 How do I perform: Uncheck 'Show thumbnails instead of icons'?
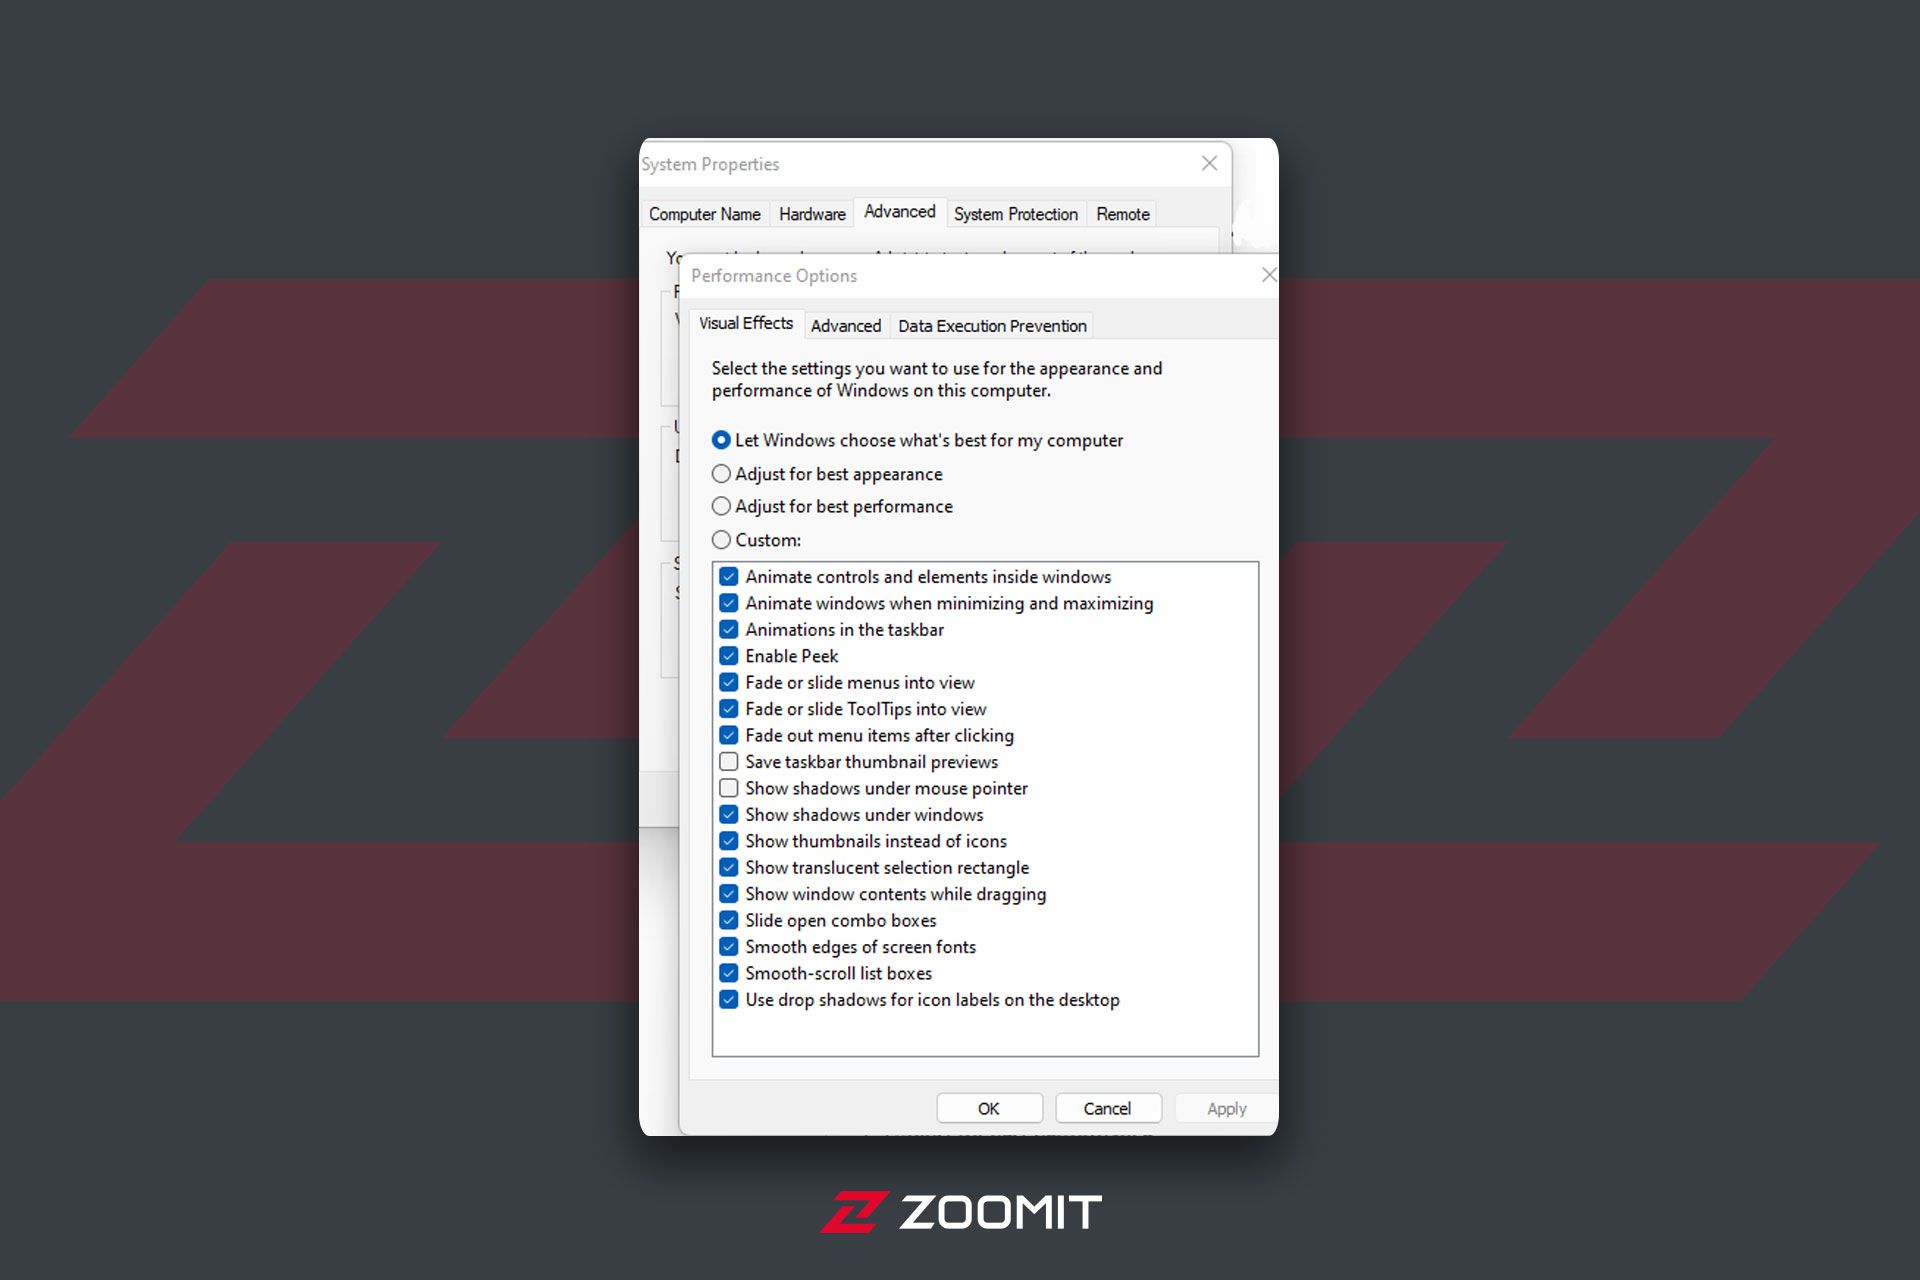(727, 841)
